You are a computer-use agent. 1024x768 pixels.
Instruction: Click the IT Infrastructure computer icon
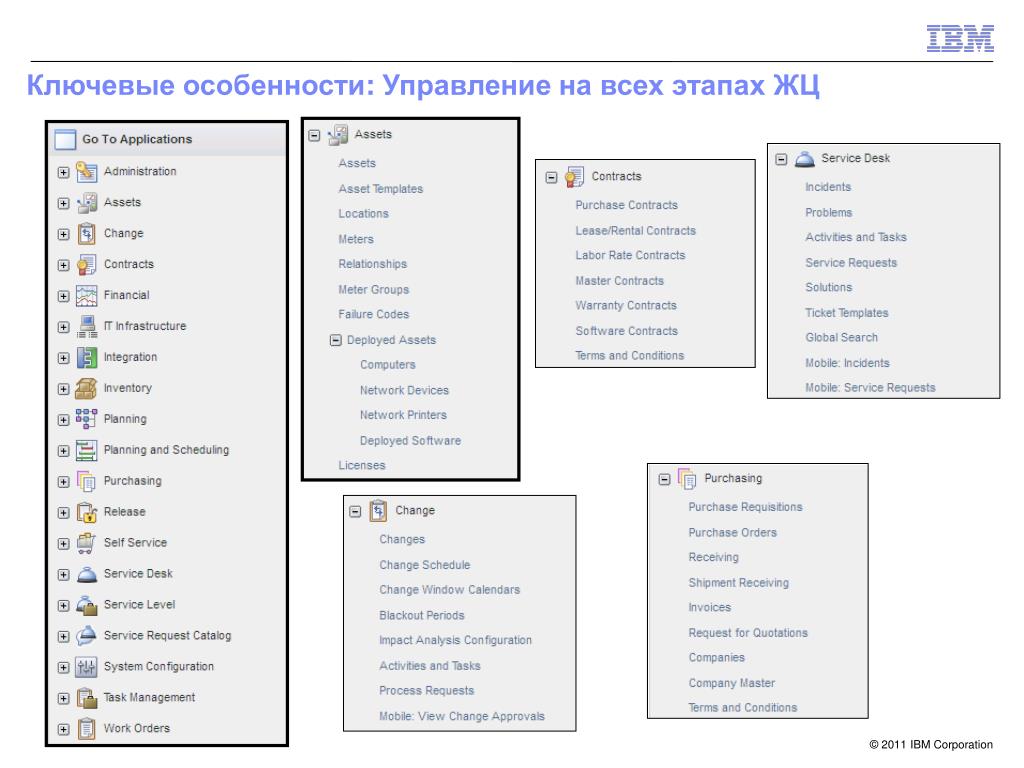[x=86, y=327]
